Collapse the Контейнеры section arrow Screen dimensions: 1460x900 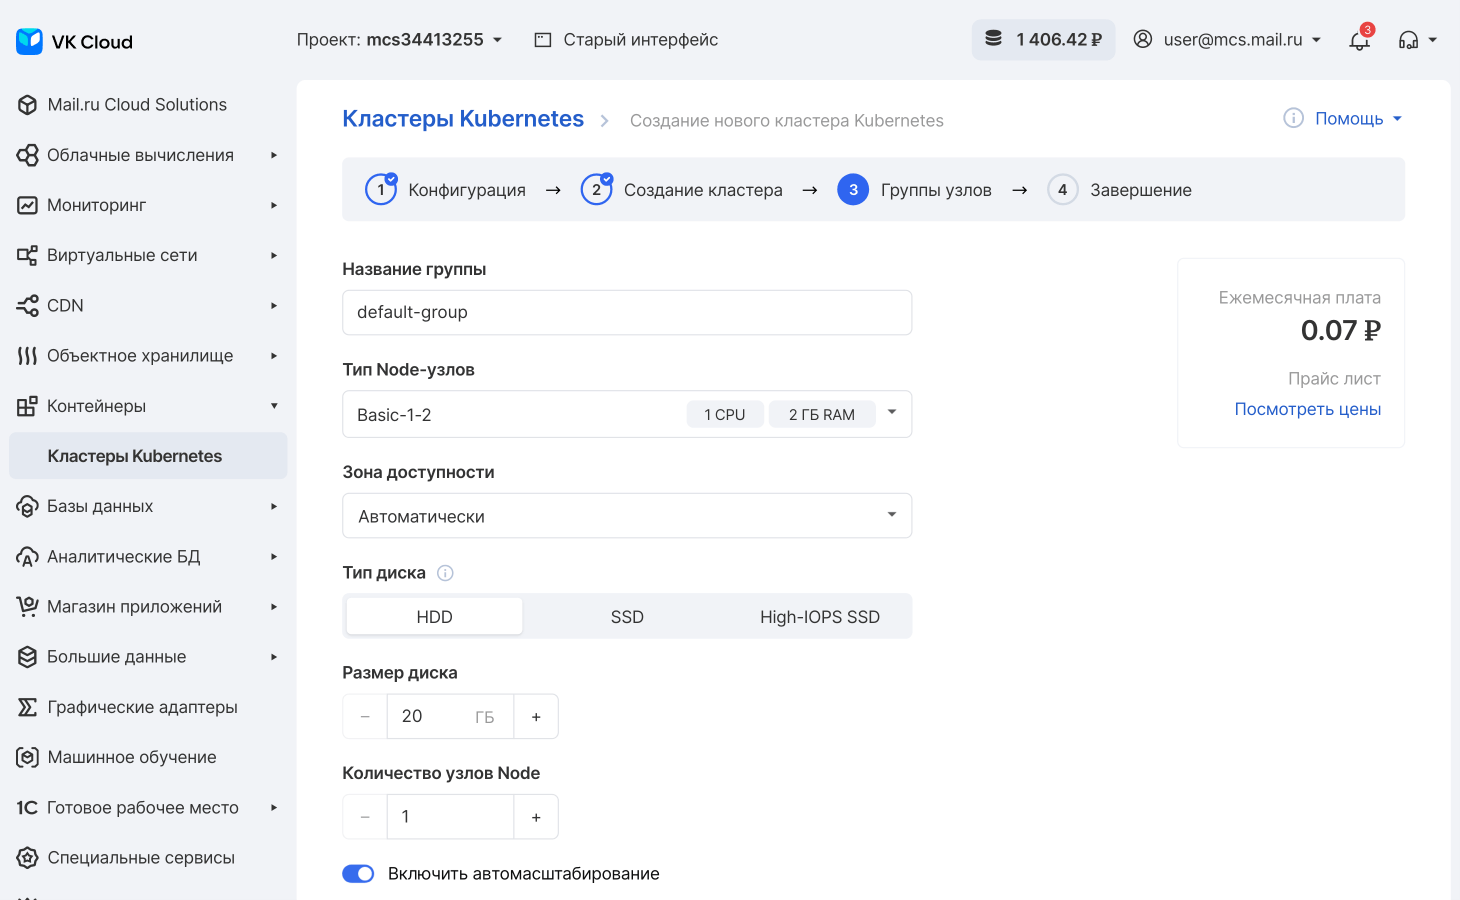coord(274,406)
